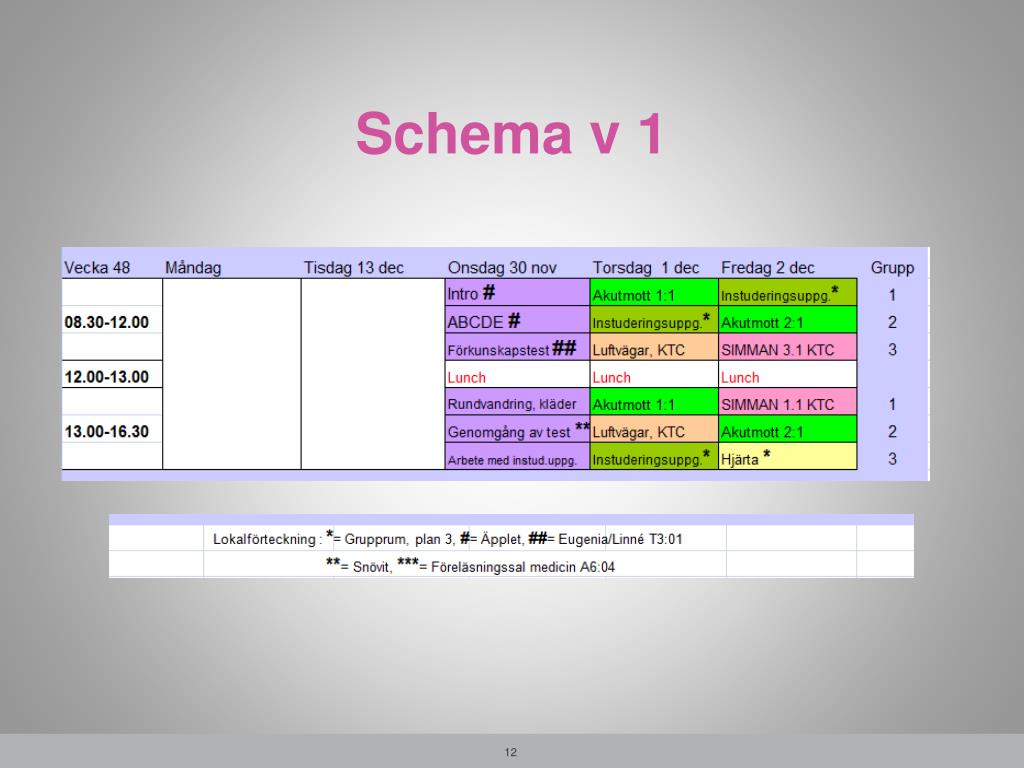The width and height of the screenshot is (1024, 768).
Task: Click the slide title 'Schema v 1'
Action: pos(509,134)
